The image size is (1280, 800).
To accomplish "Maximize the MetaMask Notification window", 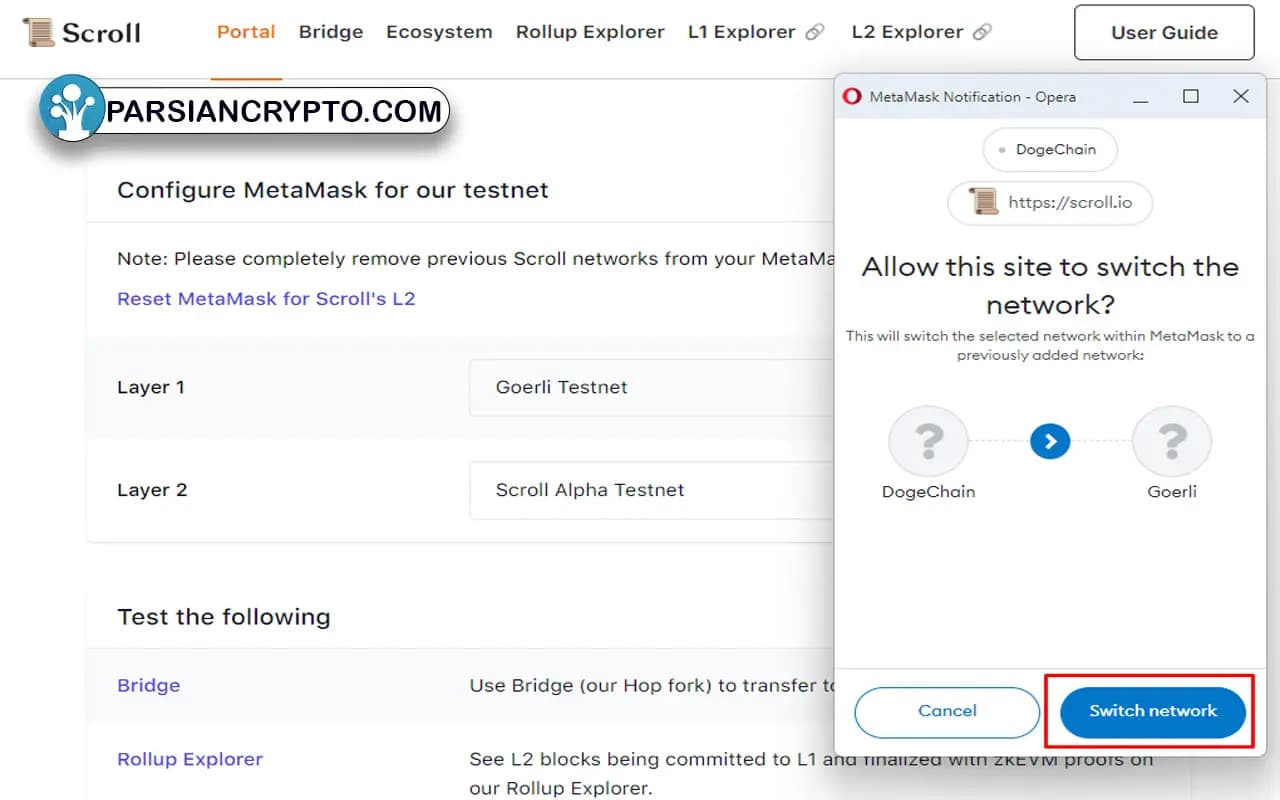I will click(x=1191, y=96).
